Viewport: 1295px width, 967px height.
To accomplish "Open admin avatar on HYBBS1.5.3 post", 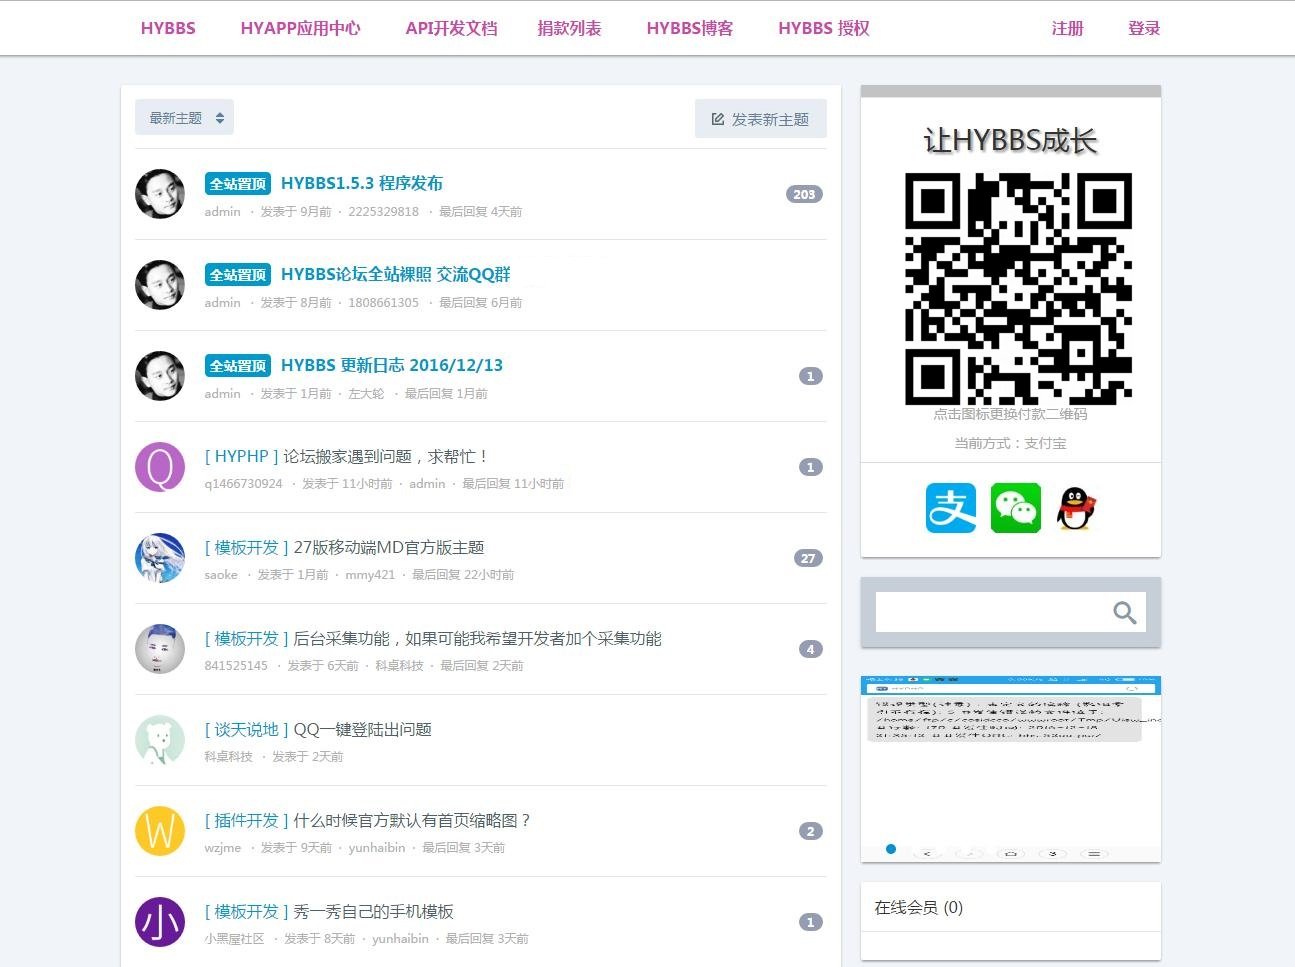I will [160, 194].
